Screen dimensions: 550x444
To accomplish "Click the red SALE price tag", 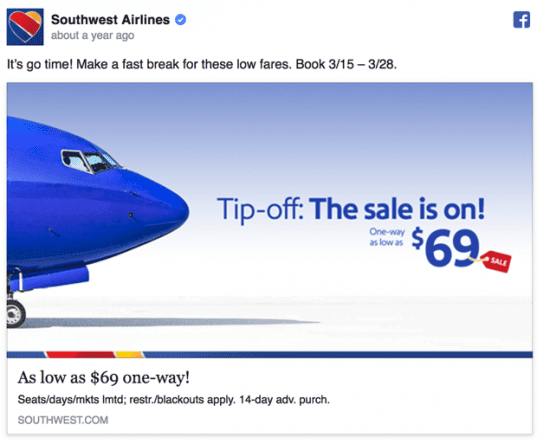I will (497, 261).
